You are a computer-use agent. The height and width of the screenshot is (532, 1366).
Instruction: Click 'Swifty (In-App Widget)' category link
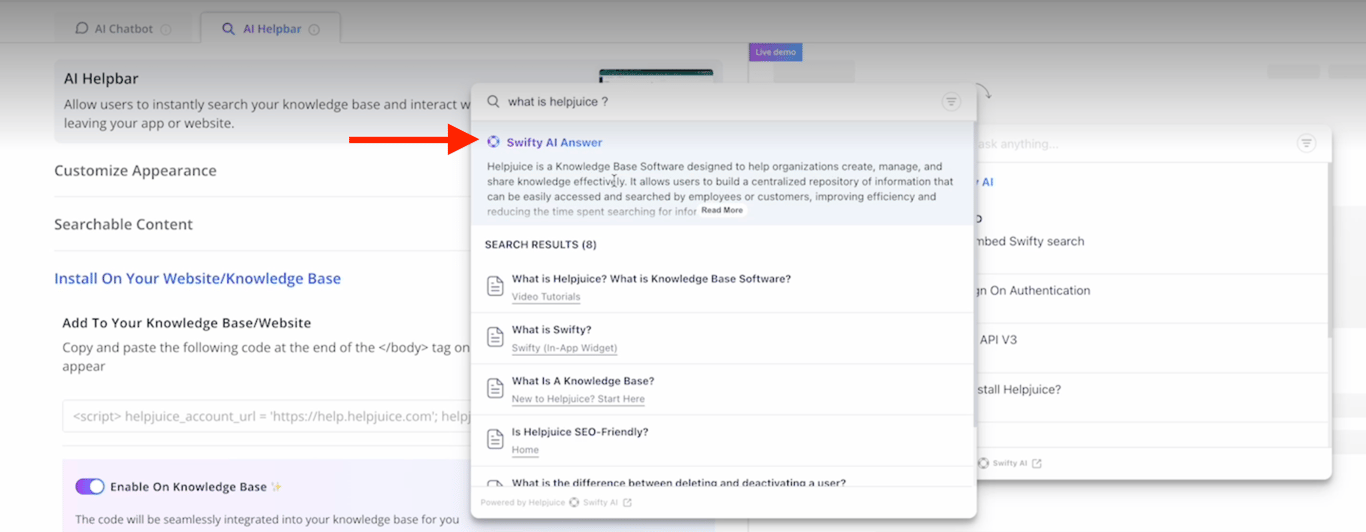click(564, 348)
